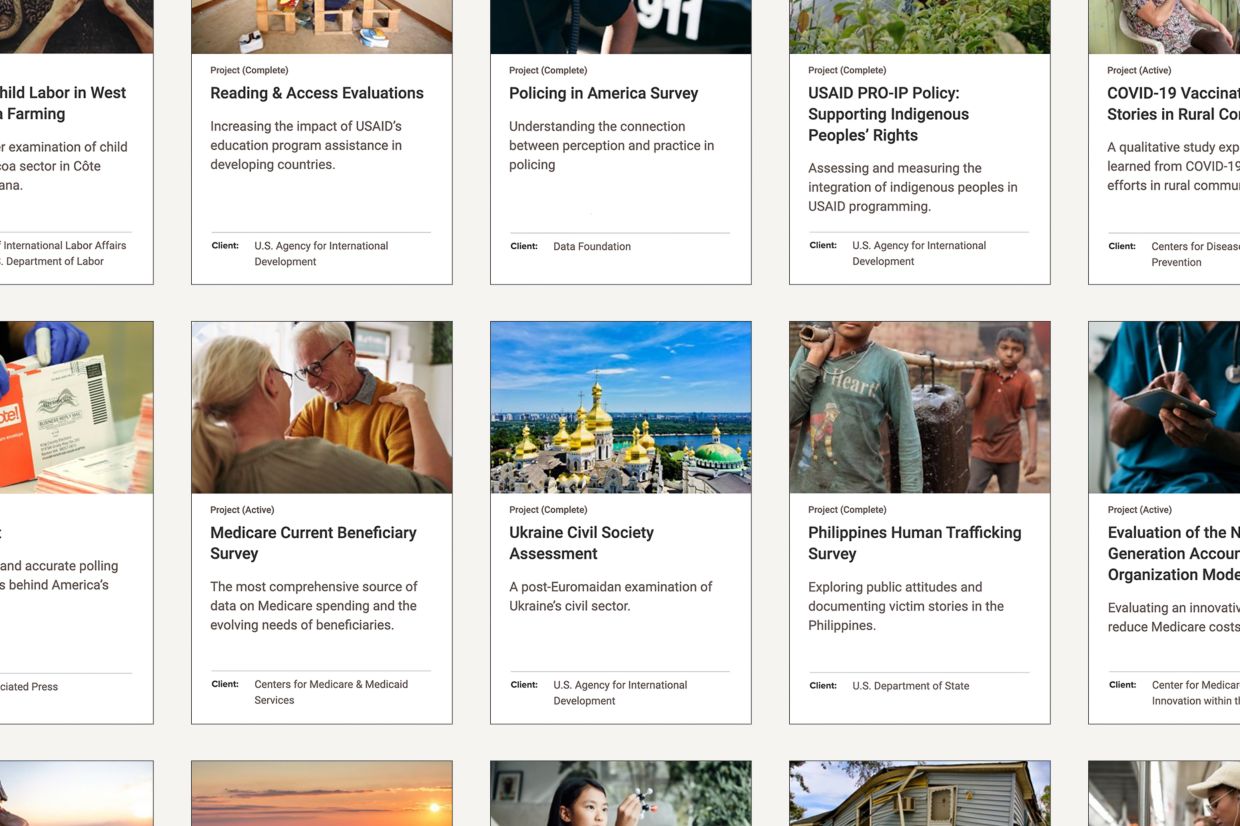Click 'Increasing the impact of USAID's education' description

point(306,145)
